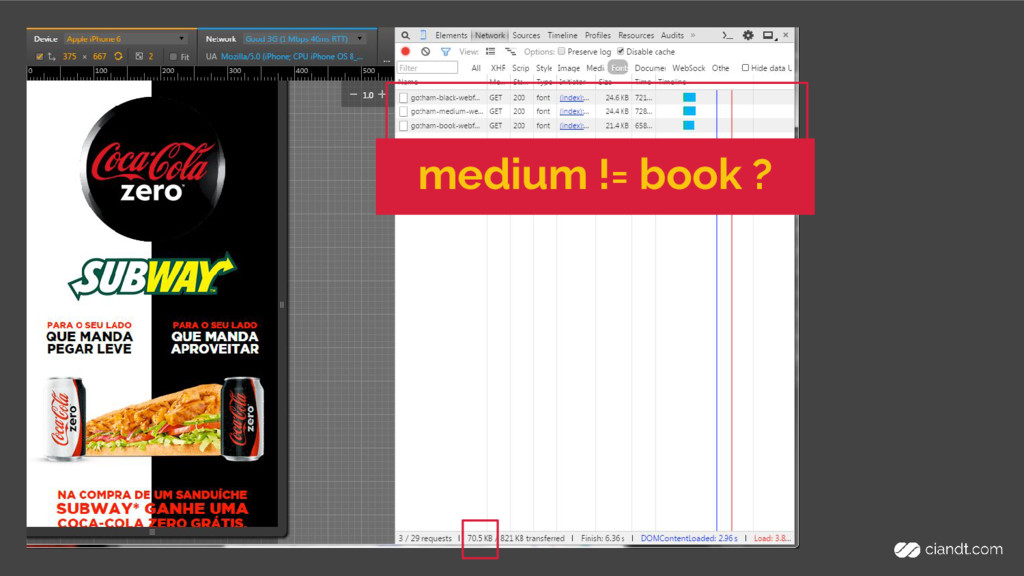Open the Resources tab

pos(636,35)
